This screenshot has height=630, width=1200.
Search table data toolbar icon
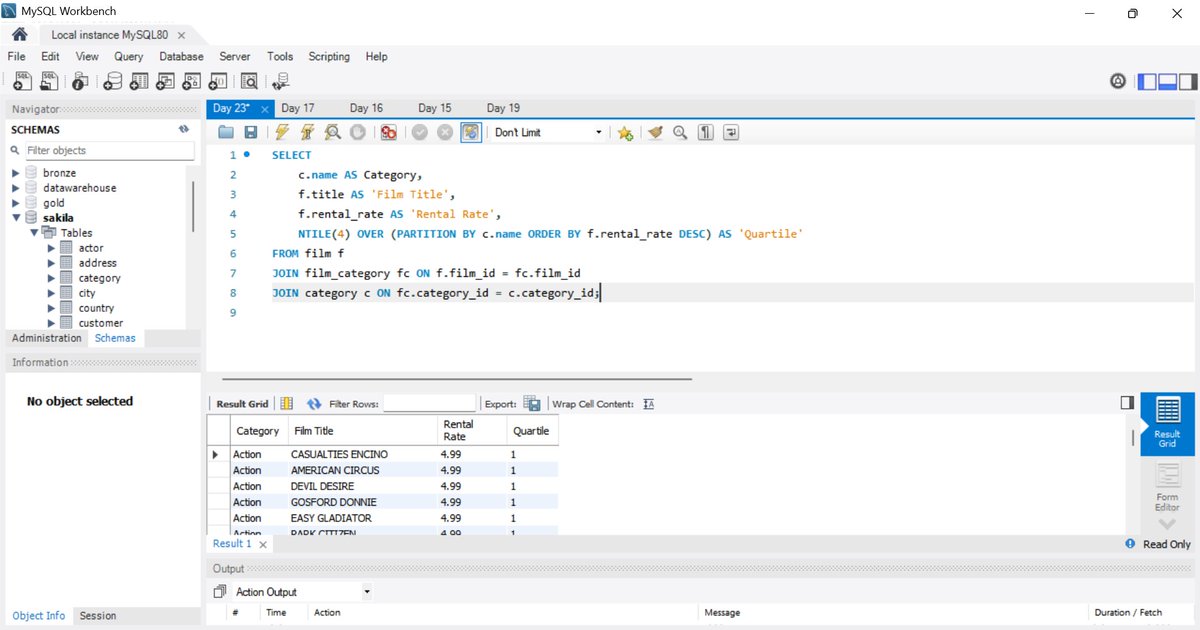coord(249,81)
